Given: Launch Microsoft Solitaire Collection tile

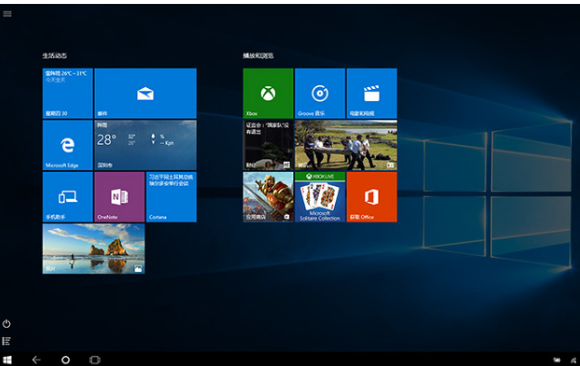Looking at the screenshot, I should pos(320,197).
